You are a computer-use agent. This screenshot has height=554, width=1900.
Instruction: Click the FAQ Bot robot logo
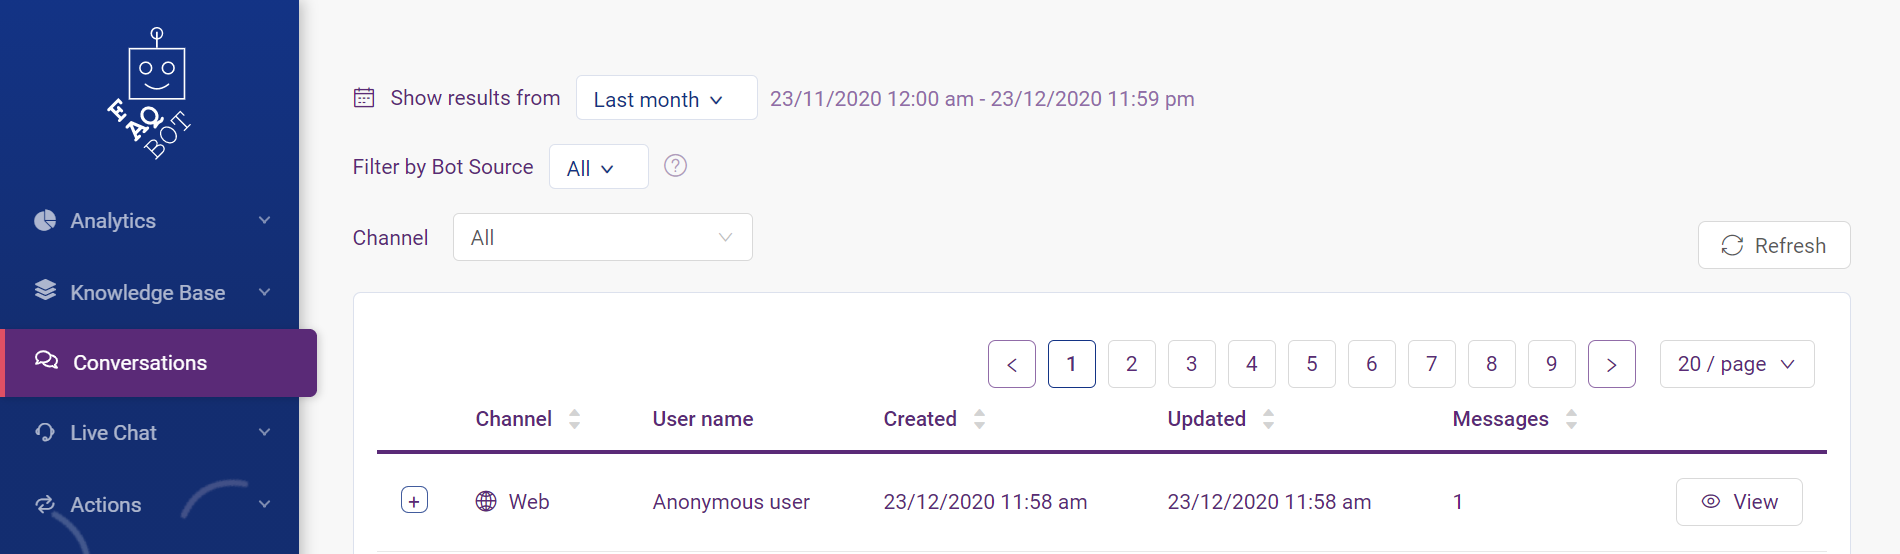point(150,93)
